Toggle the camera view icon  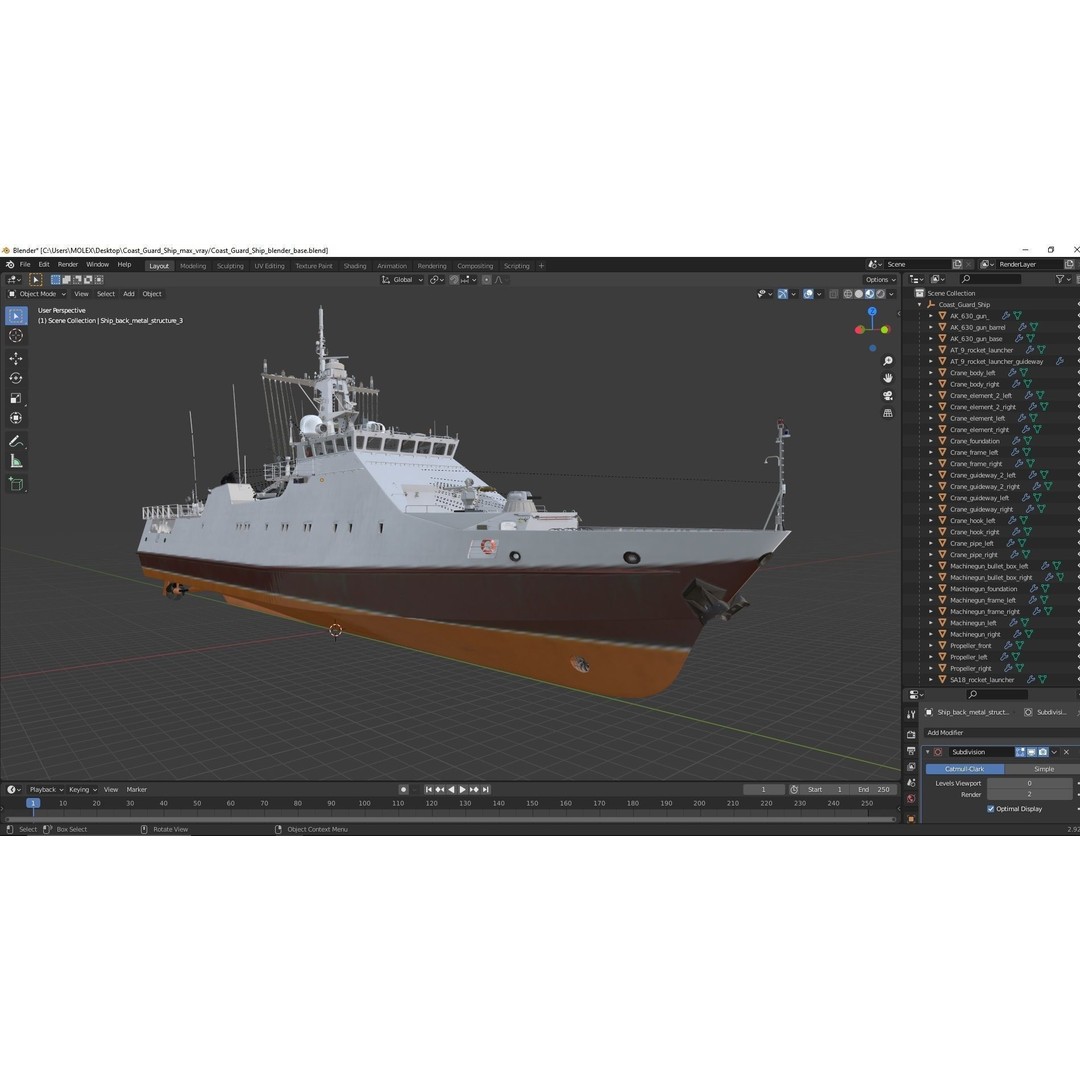[x=888, y=395]
